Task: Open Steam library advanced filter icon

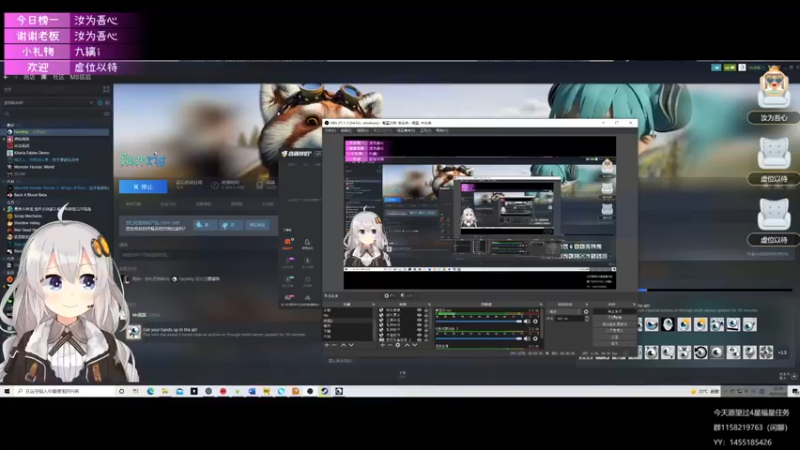Action: point(107,114)
